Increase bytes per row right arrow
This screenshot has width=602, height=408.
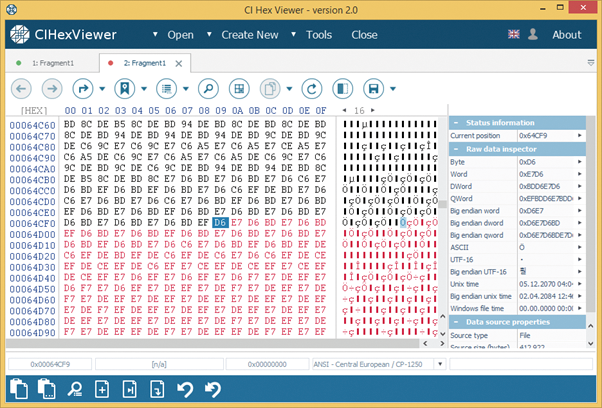pyautogui.click(x=372, y=110)
